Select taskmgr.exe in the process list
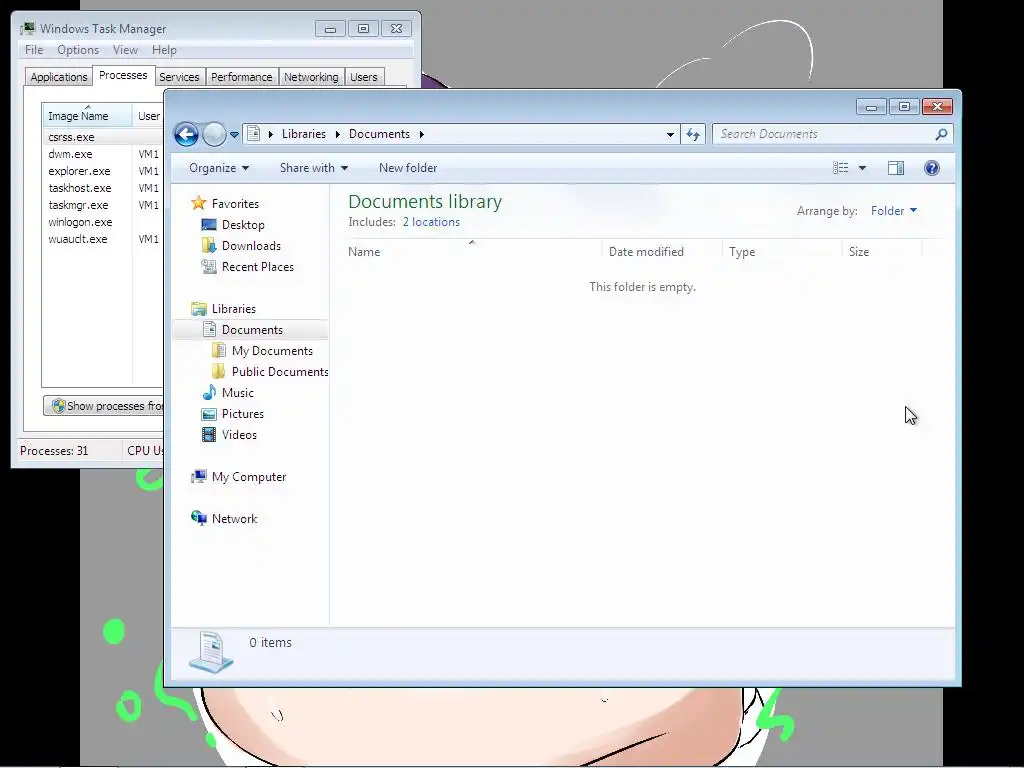The height and width of the screenshot is (768, 1024). (78, 205)
